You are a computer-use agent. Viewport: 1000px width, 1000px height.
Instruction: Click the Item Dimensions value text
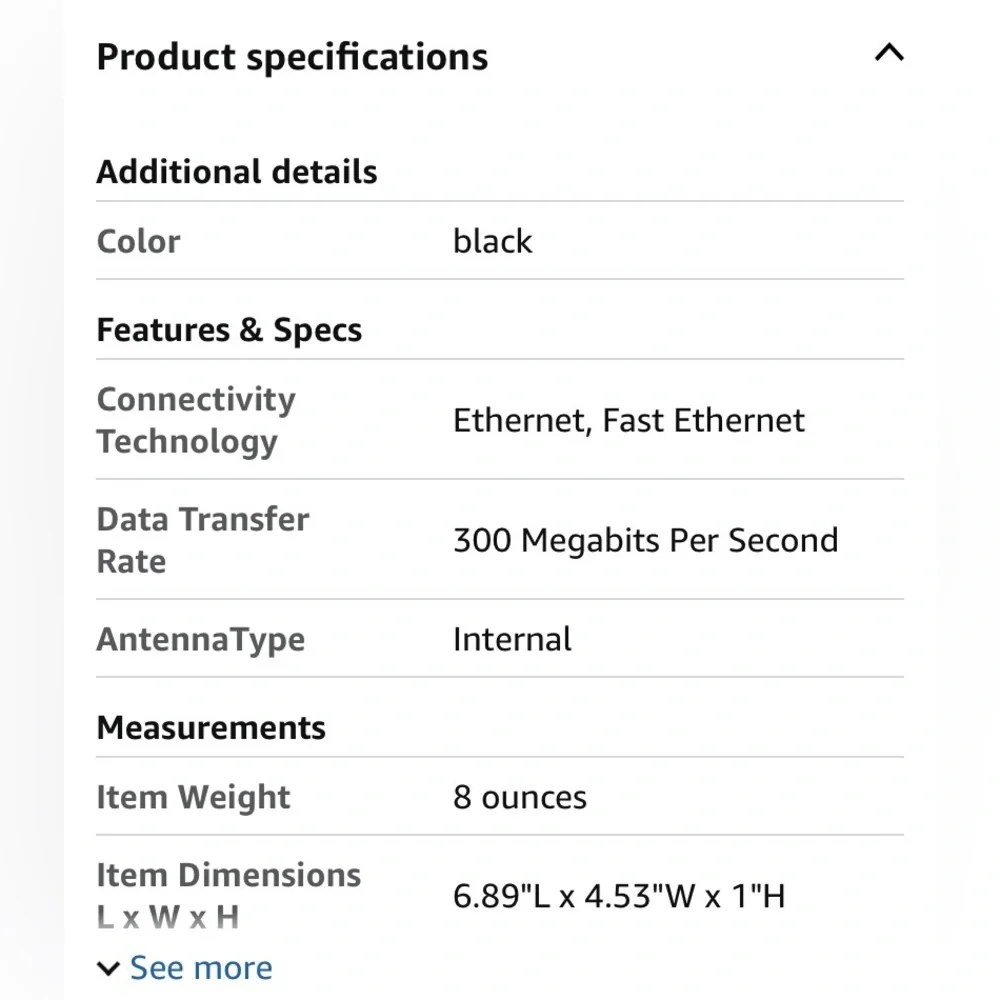pos(619,896)
